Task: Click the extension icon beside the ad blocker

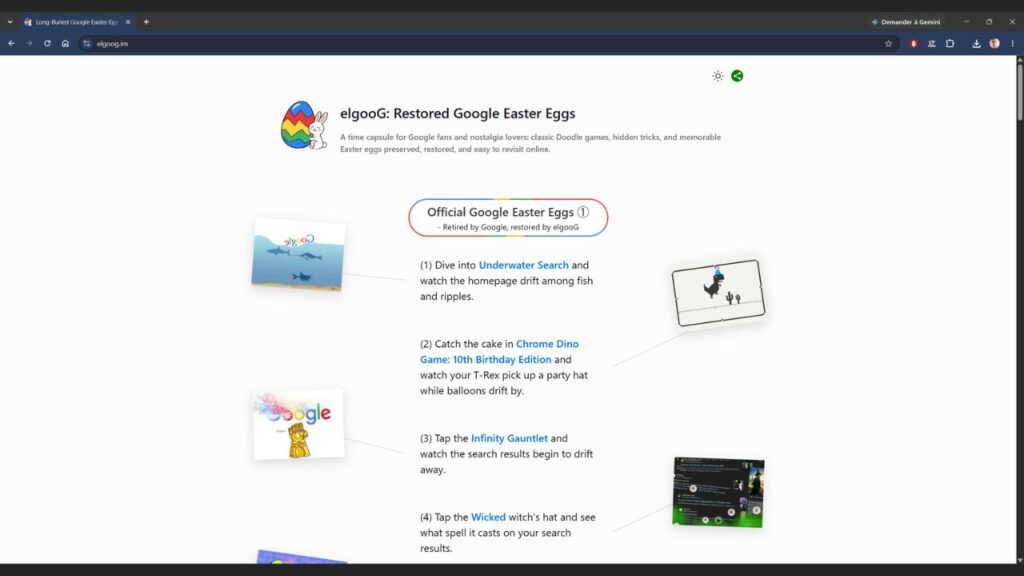Action: (932, 44)
